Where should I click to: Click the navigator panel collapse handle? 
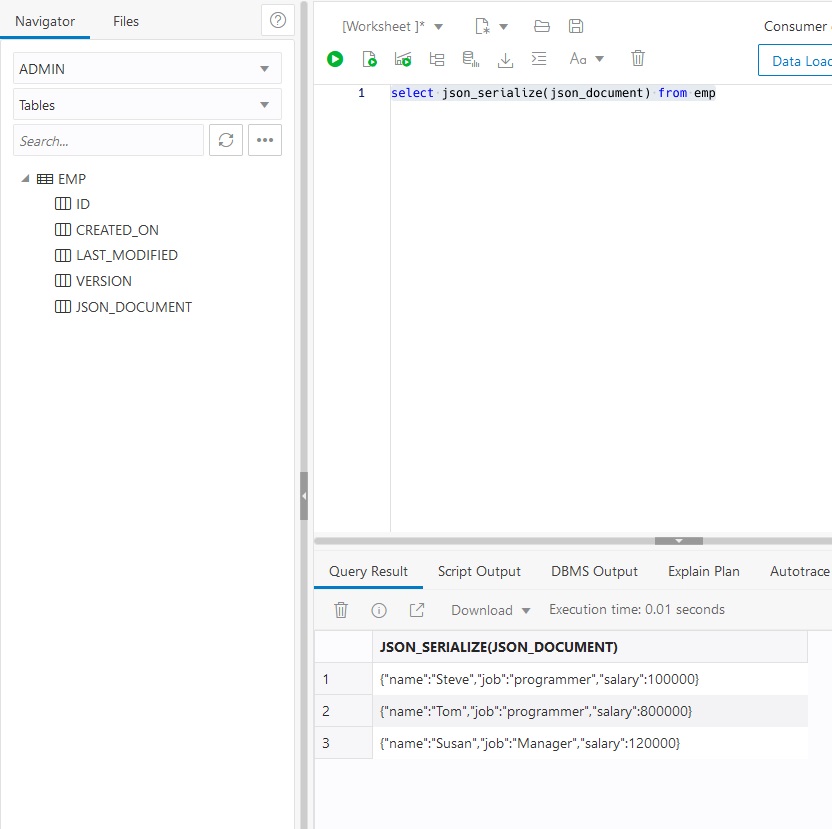(x=304, y=496)
